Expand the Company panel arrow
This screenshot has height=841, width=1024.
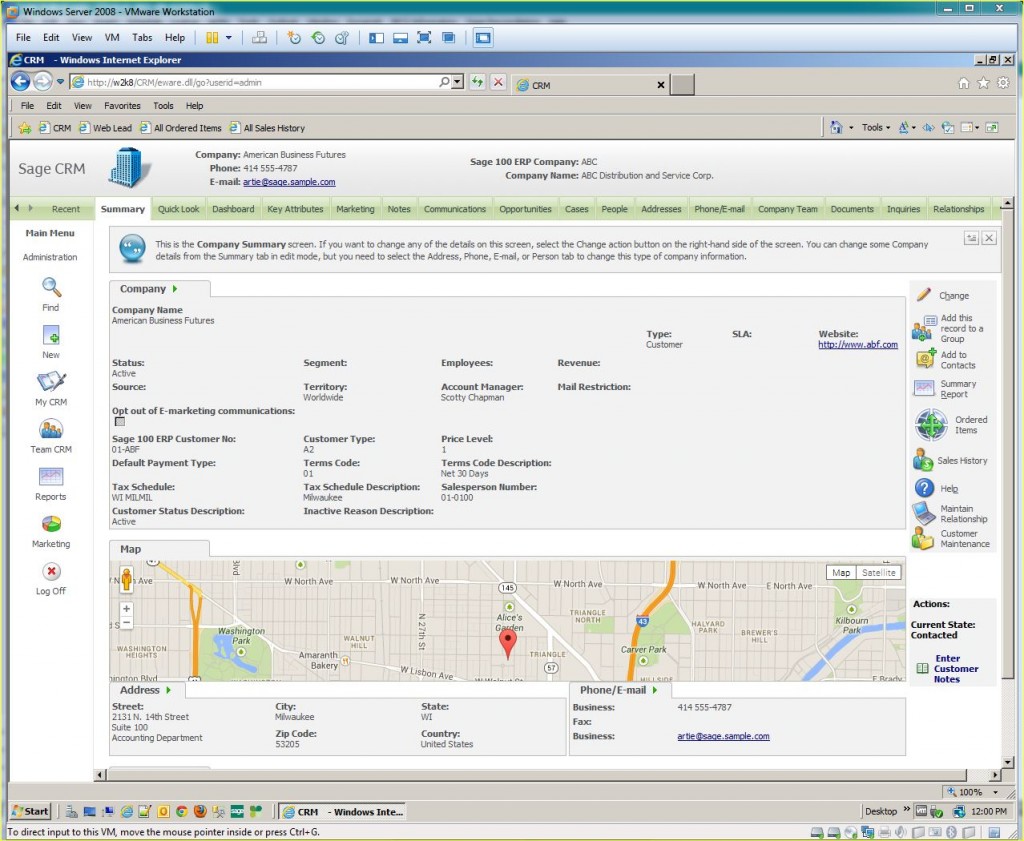[x=175, y=289]
